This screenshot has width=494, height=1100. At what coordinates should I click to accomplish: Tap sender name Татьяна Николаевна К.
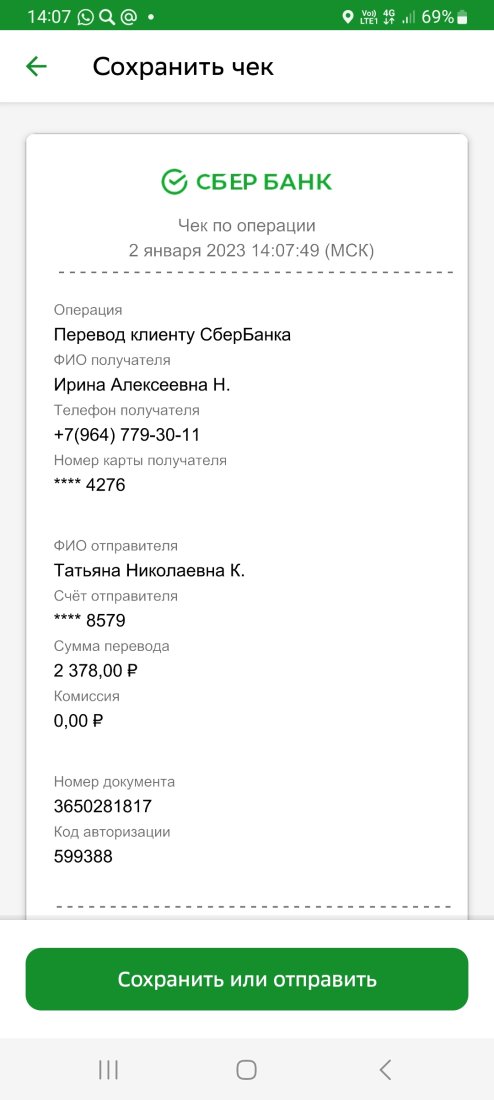(149, 570)
